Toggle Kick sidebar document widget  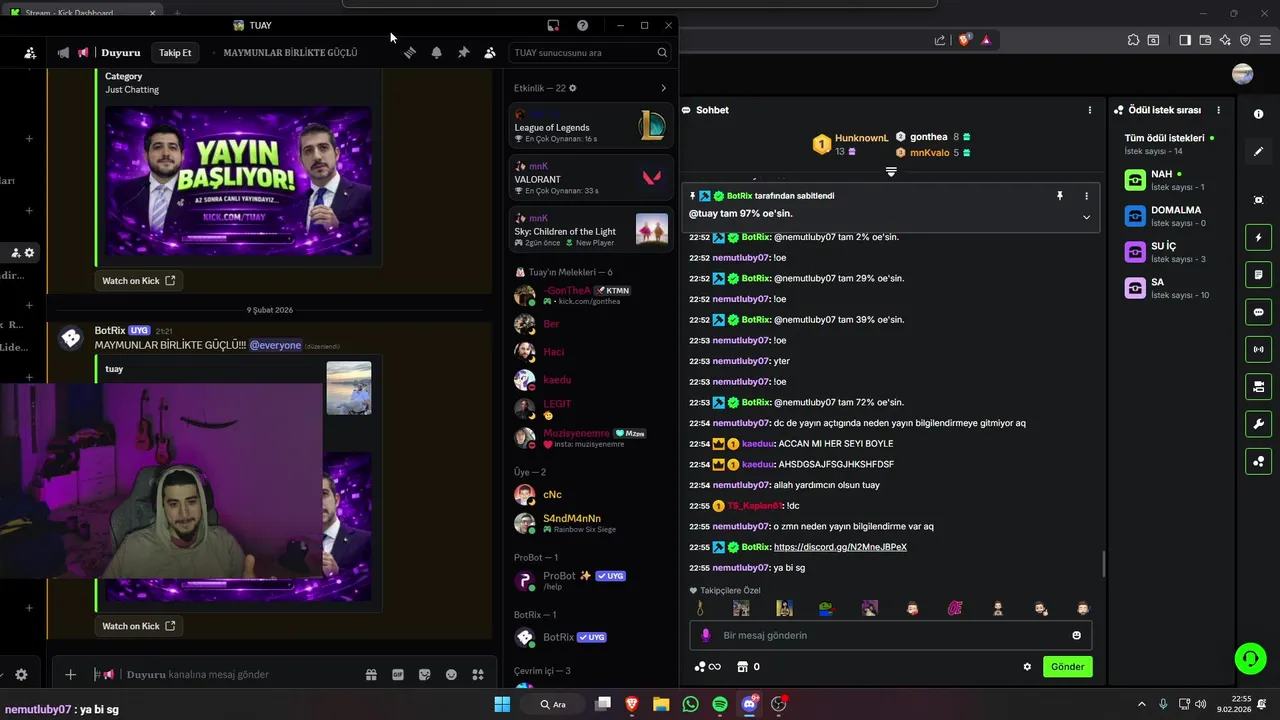(x=1258, y=275)
